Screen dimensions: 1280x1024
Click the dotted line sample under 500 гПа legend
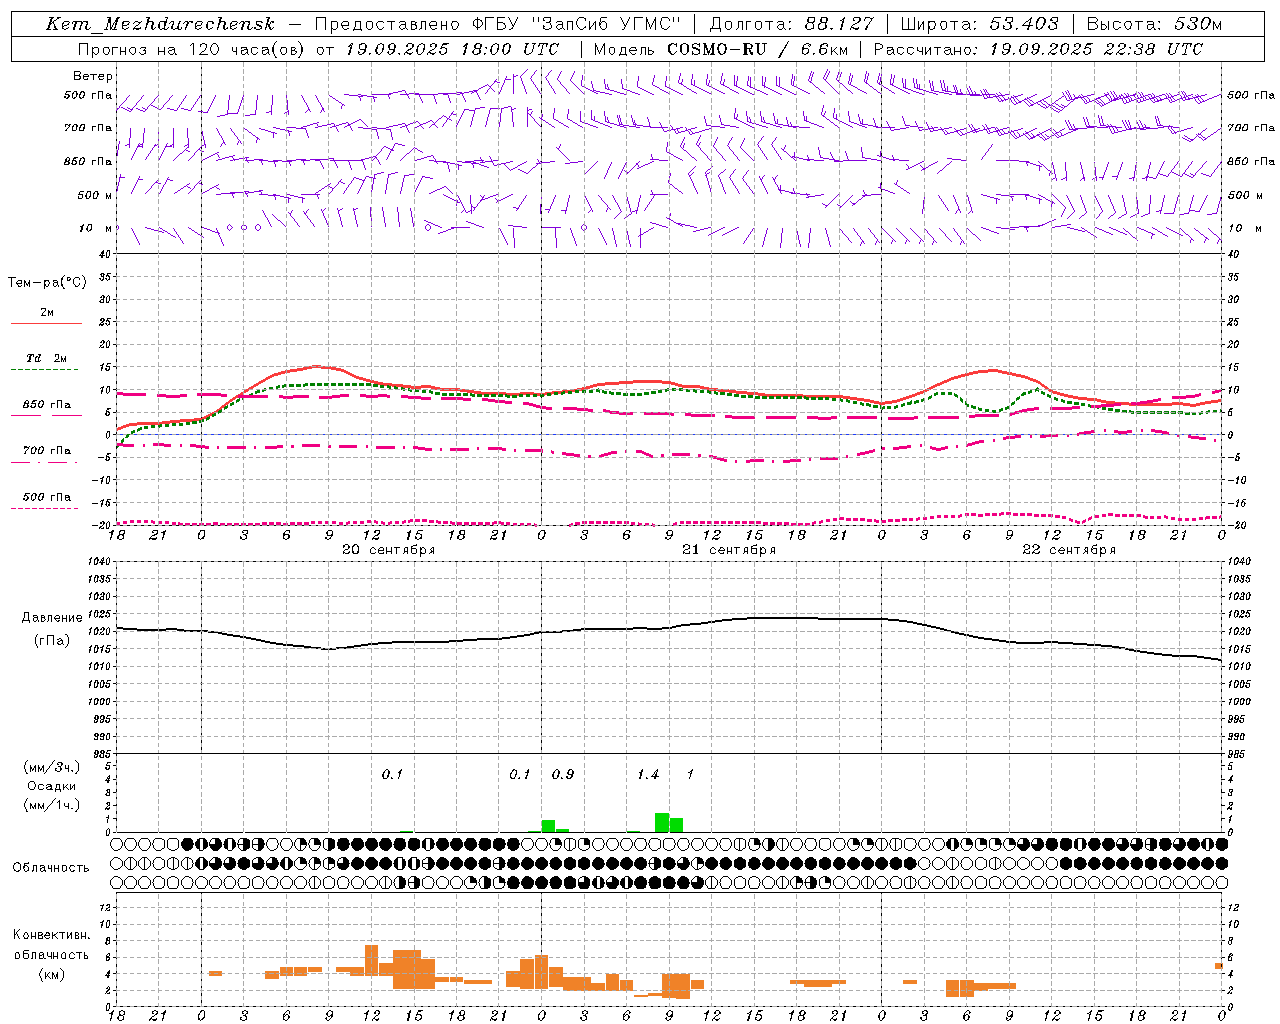(x=45, y=508)
